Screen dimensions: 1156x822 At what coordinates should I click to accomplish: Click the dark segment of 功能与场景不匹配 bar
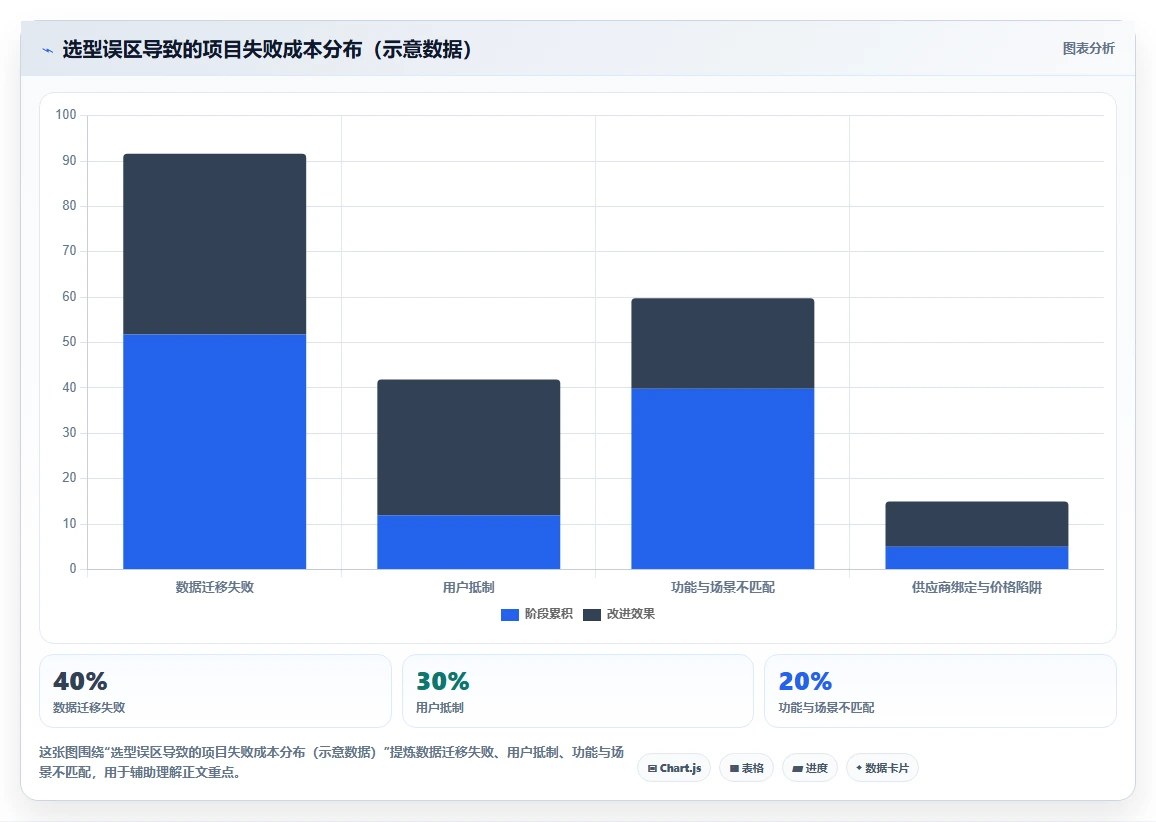pyautogui.click(x=722, y=343)
